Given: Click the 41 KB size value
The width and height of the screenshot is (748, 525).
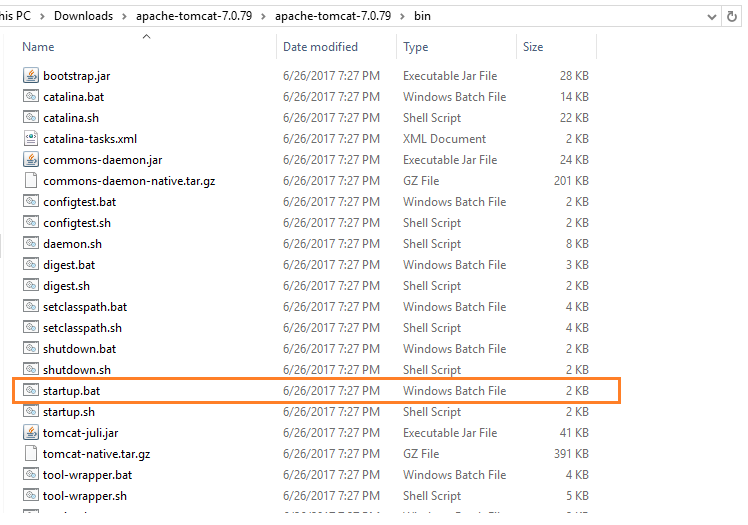Looking at the screenshot, I should 574,432.
